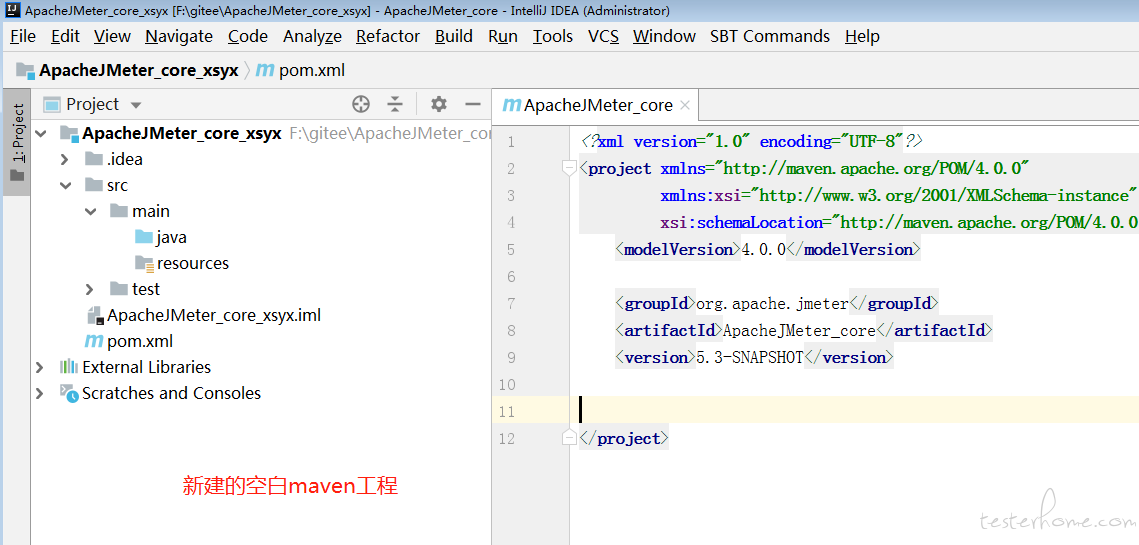
Task: Open the Help menu
Action: [862, 36]
